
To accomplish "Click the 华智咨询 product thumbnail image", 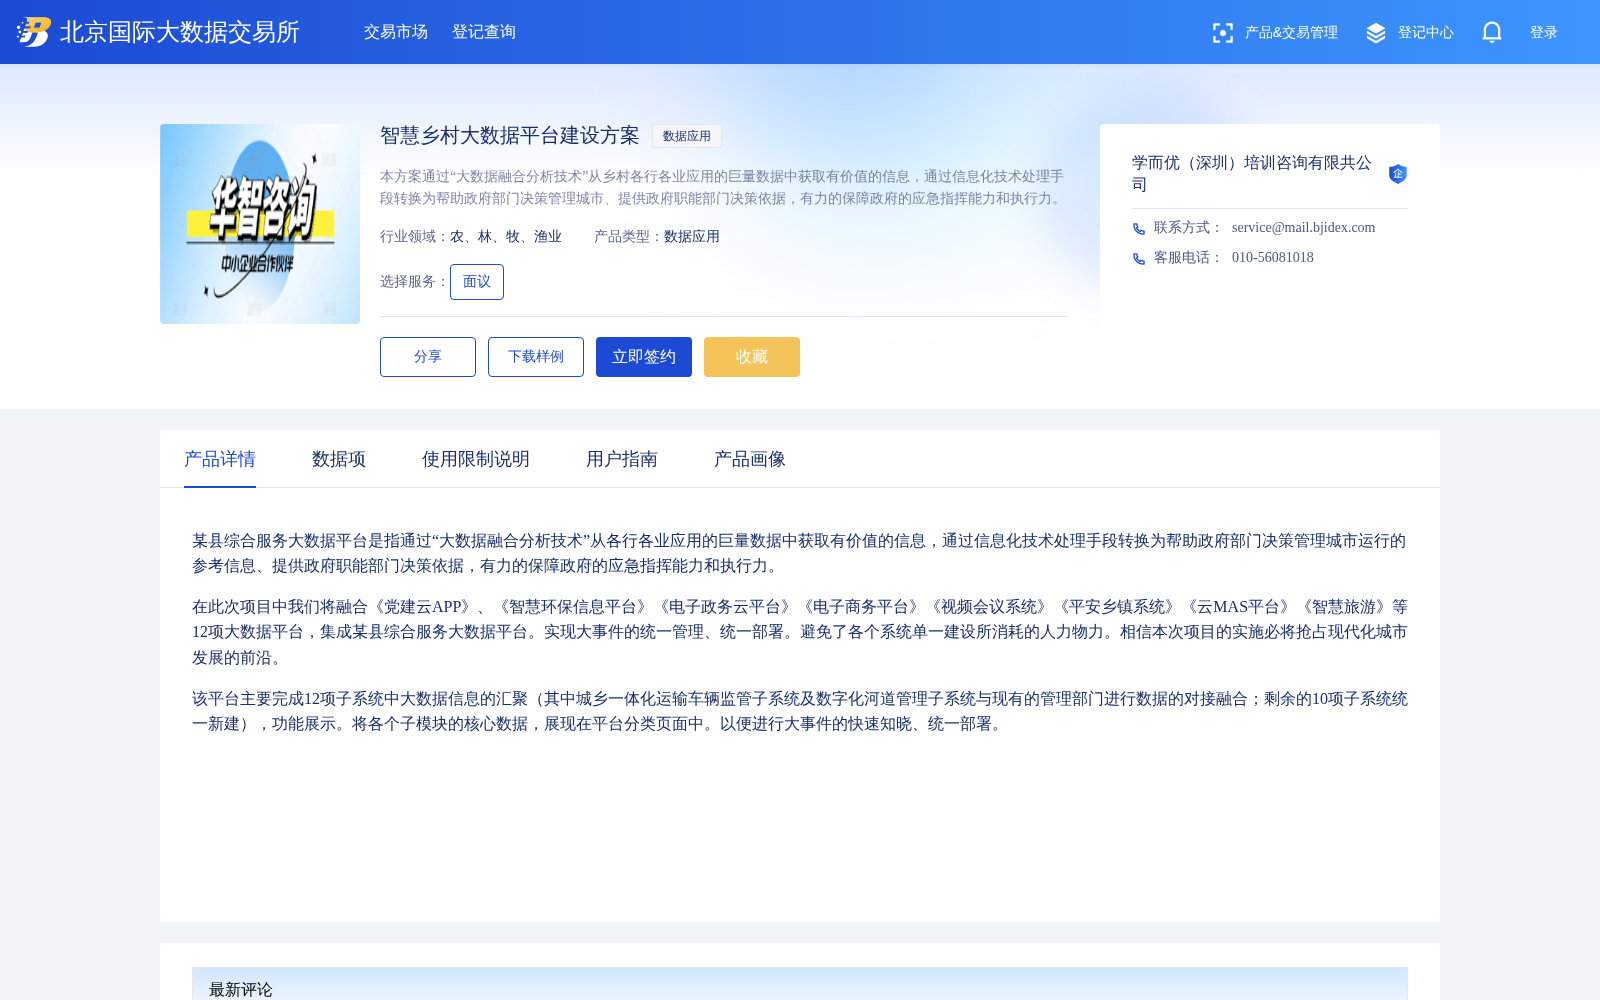I will point(260,224).
